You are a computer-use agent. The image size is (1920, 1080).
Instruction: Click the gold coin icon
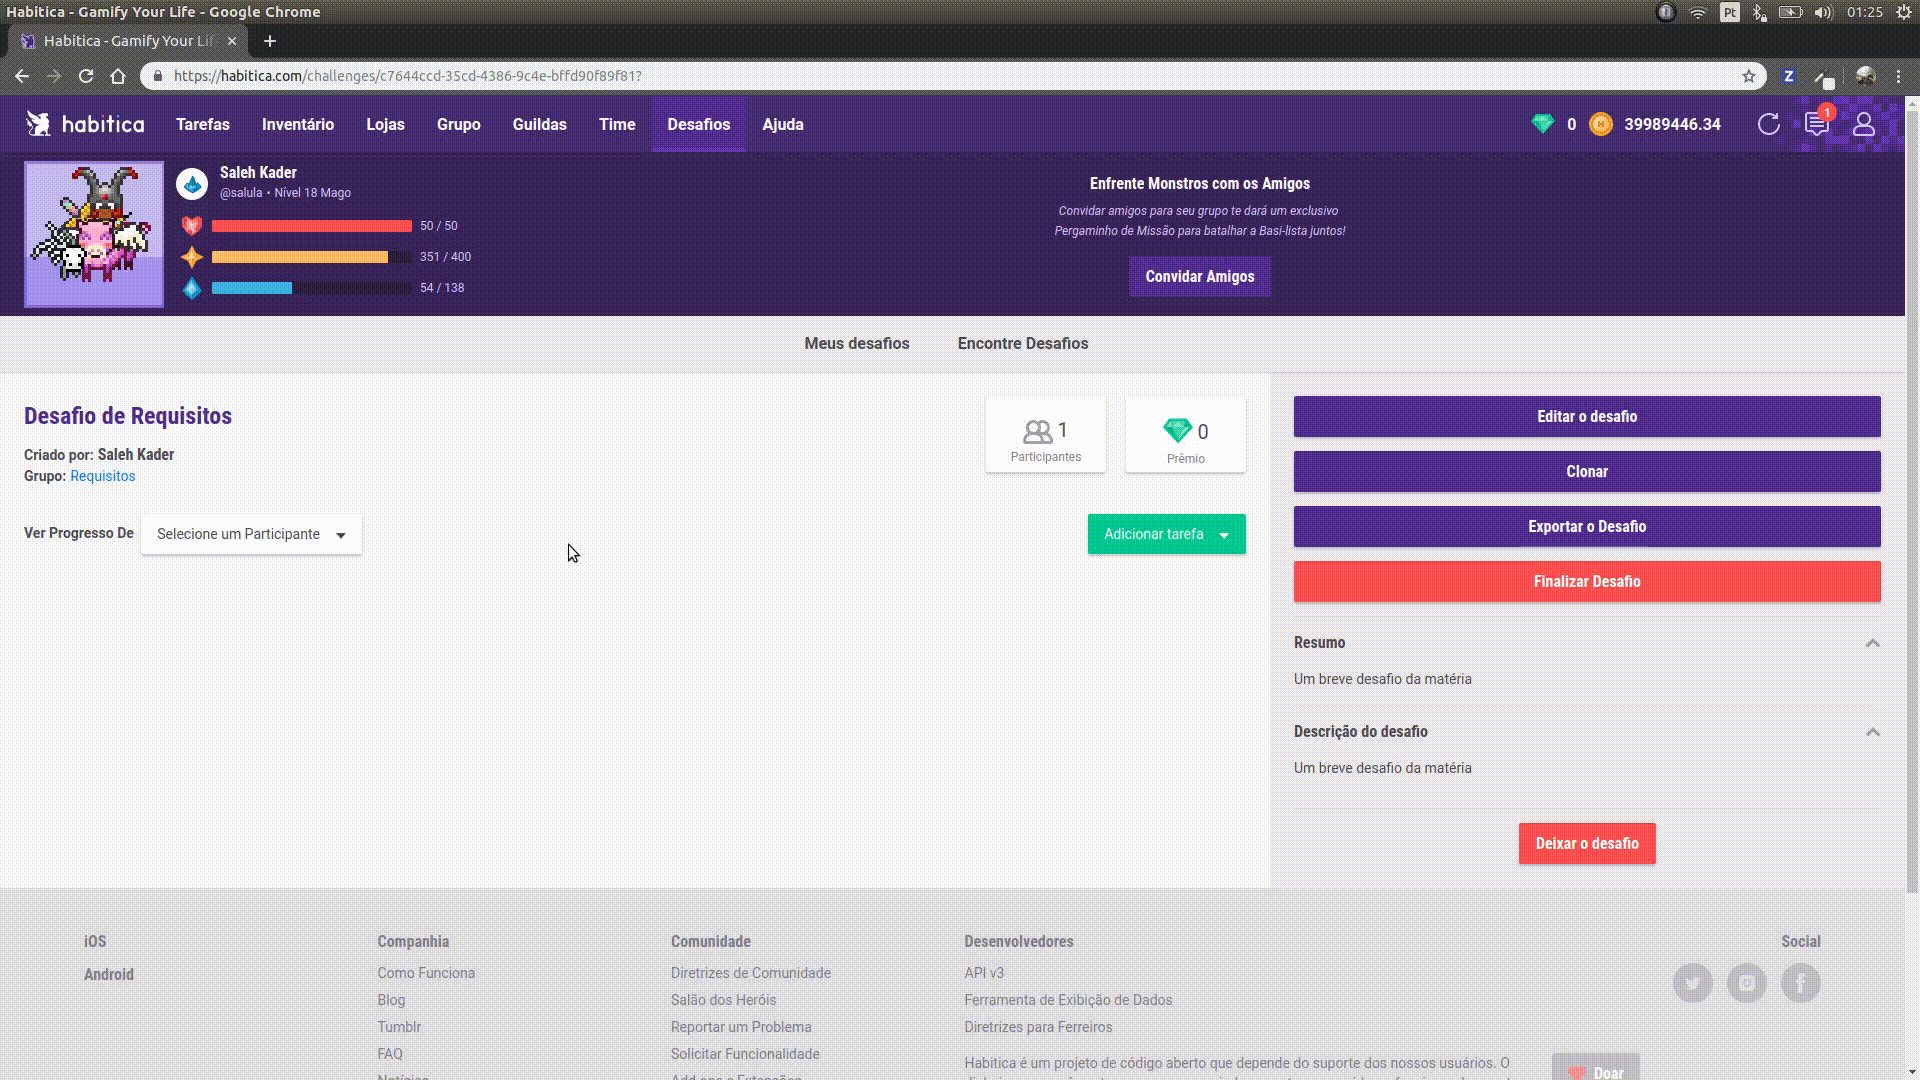(1600, 124)
